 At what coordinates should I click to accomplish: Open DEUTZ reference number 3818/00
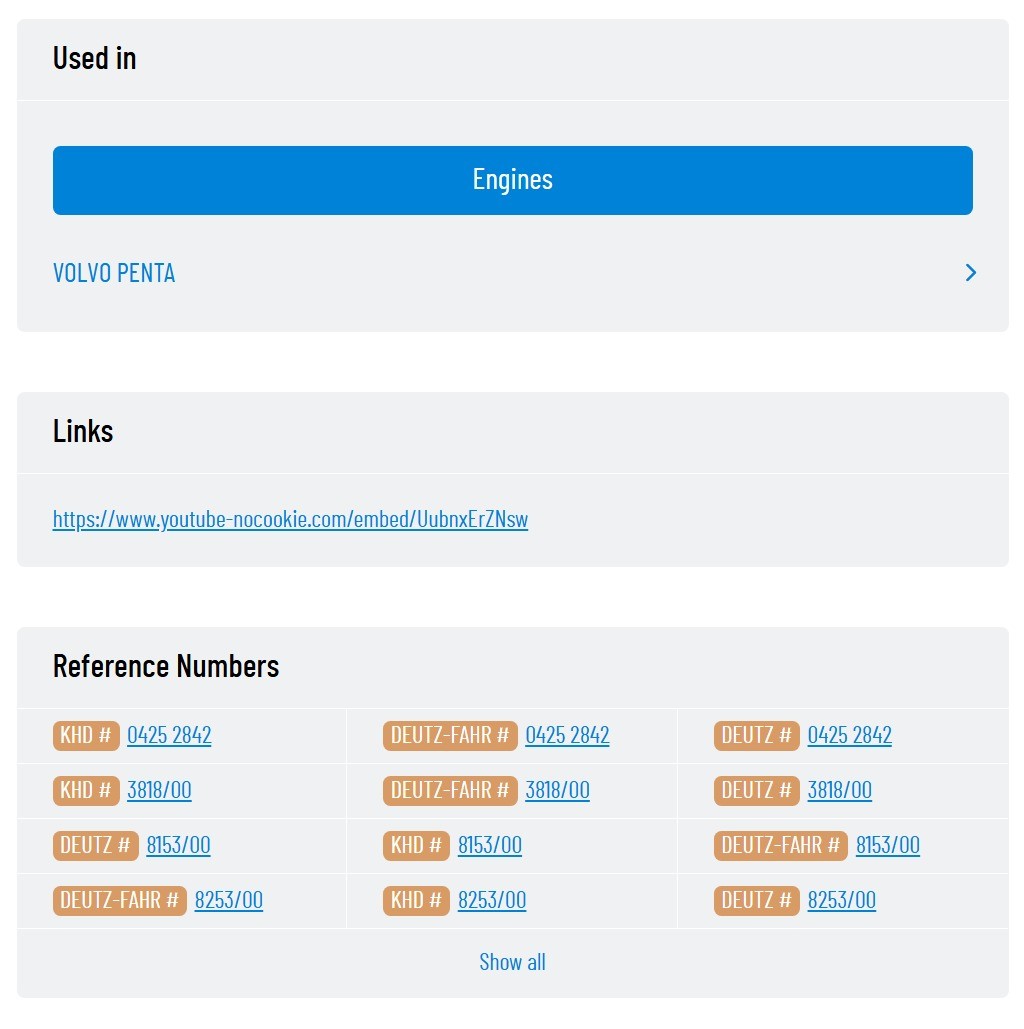[x=839, y=790]
